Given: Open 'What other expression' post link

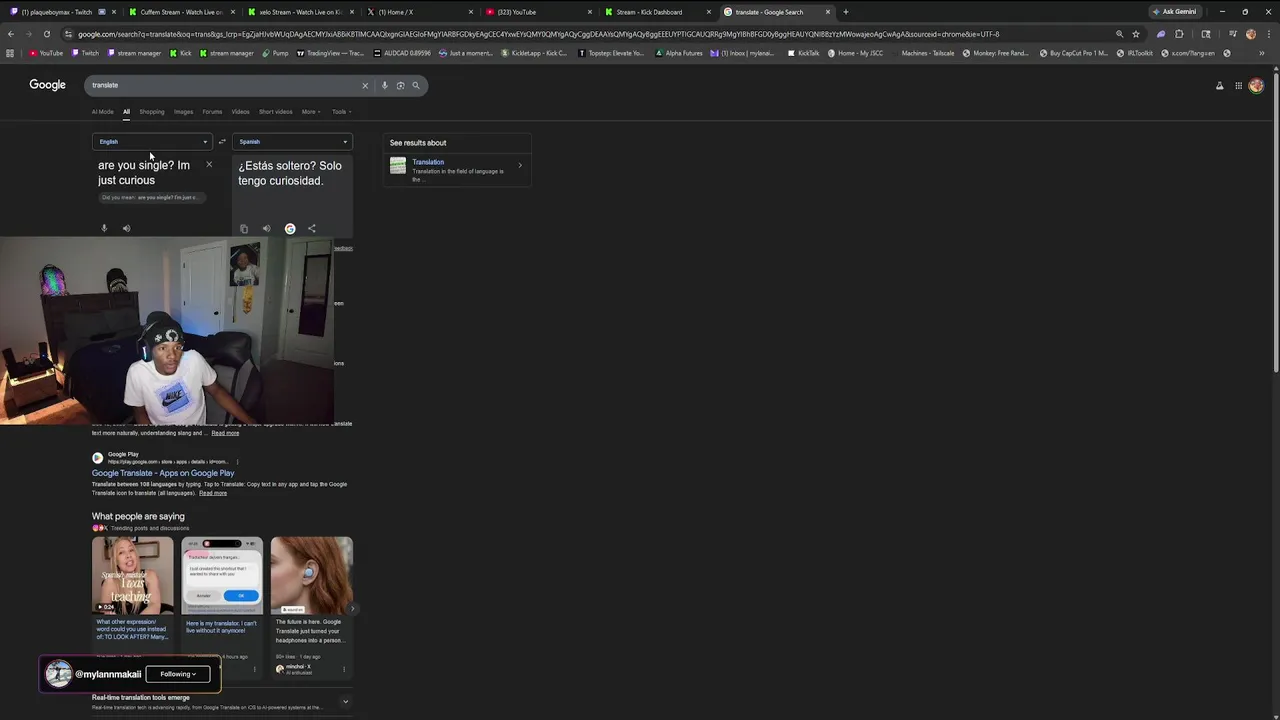Looking at the screenshot, I should click(132, 629).
